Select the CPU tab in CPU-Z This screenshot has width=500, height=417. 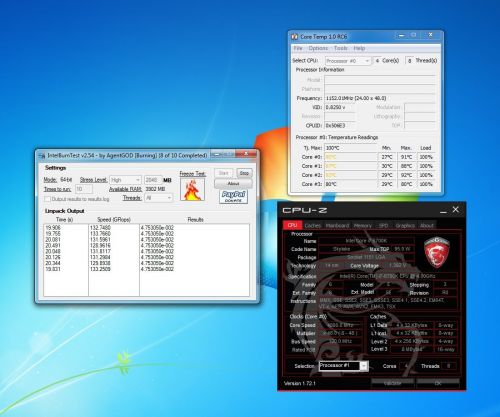point(292,225)
